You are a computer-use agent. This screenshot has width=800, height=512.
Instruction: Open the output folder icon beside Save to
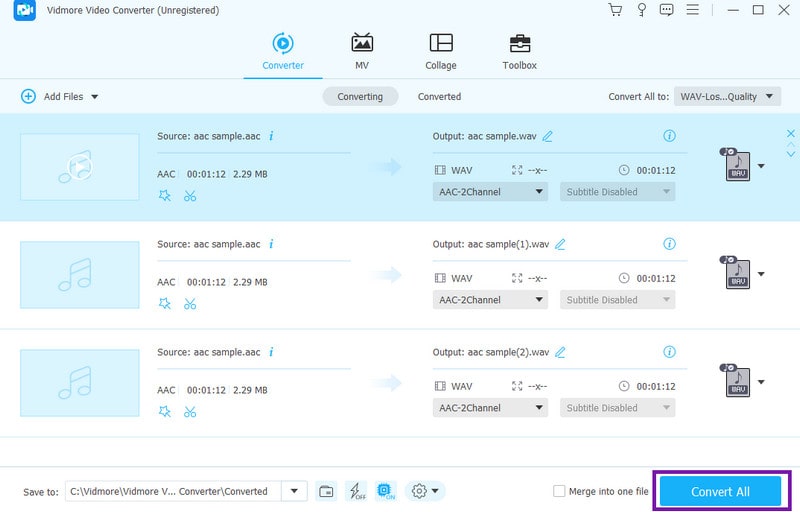pos(326,491)
